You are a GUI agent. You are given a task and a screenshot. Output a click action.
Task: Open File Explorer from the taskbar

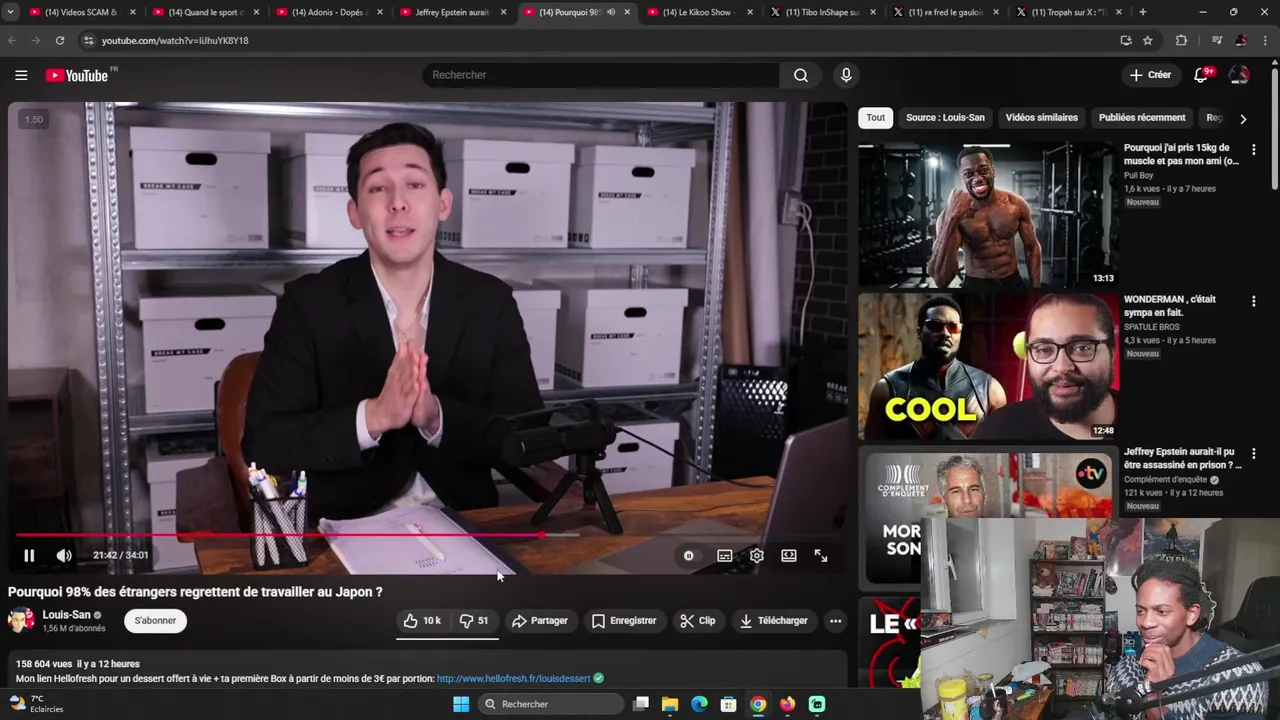[x=670, y=704]
